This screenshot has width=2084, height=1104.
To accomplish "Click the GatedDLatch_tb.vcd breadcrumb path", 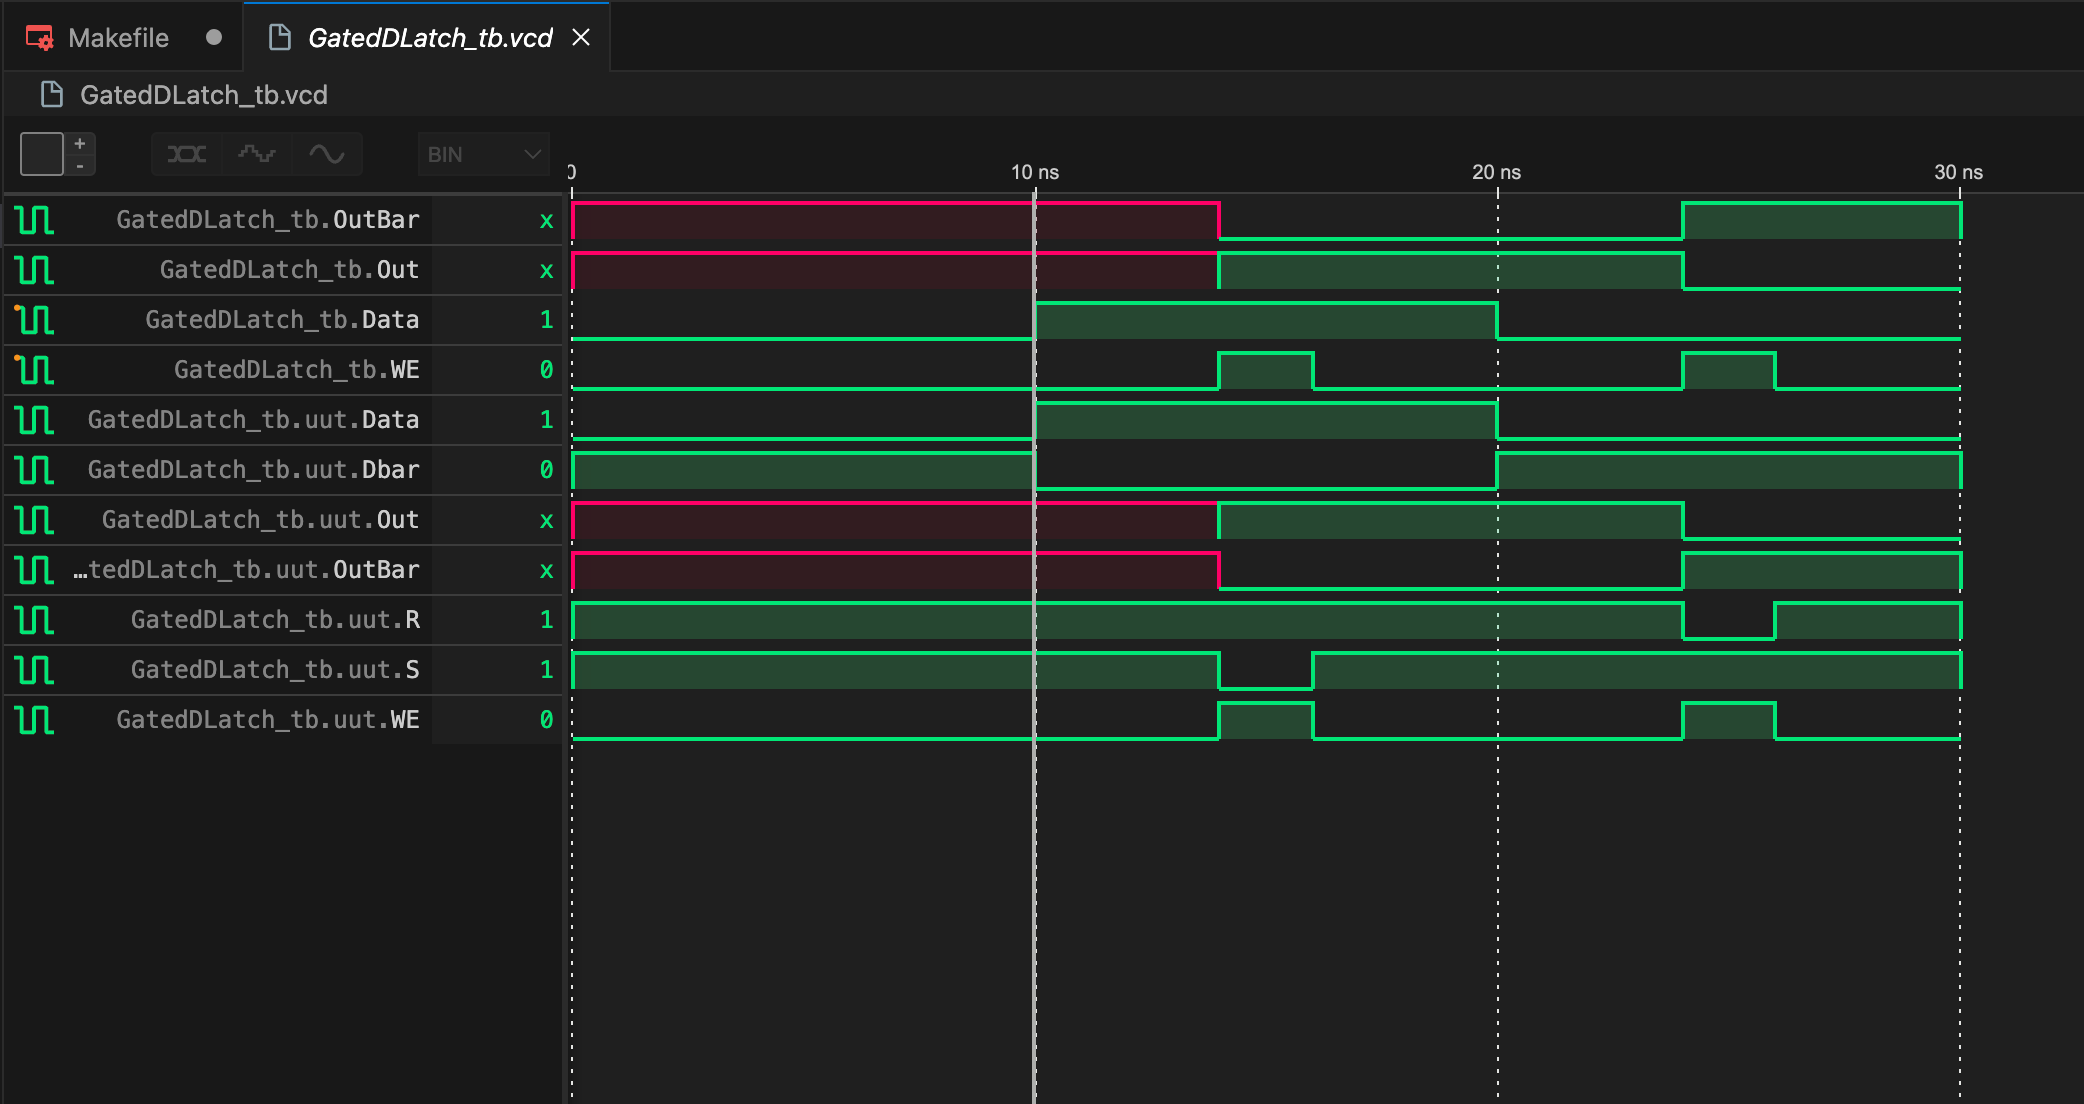I will (203, 95).
